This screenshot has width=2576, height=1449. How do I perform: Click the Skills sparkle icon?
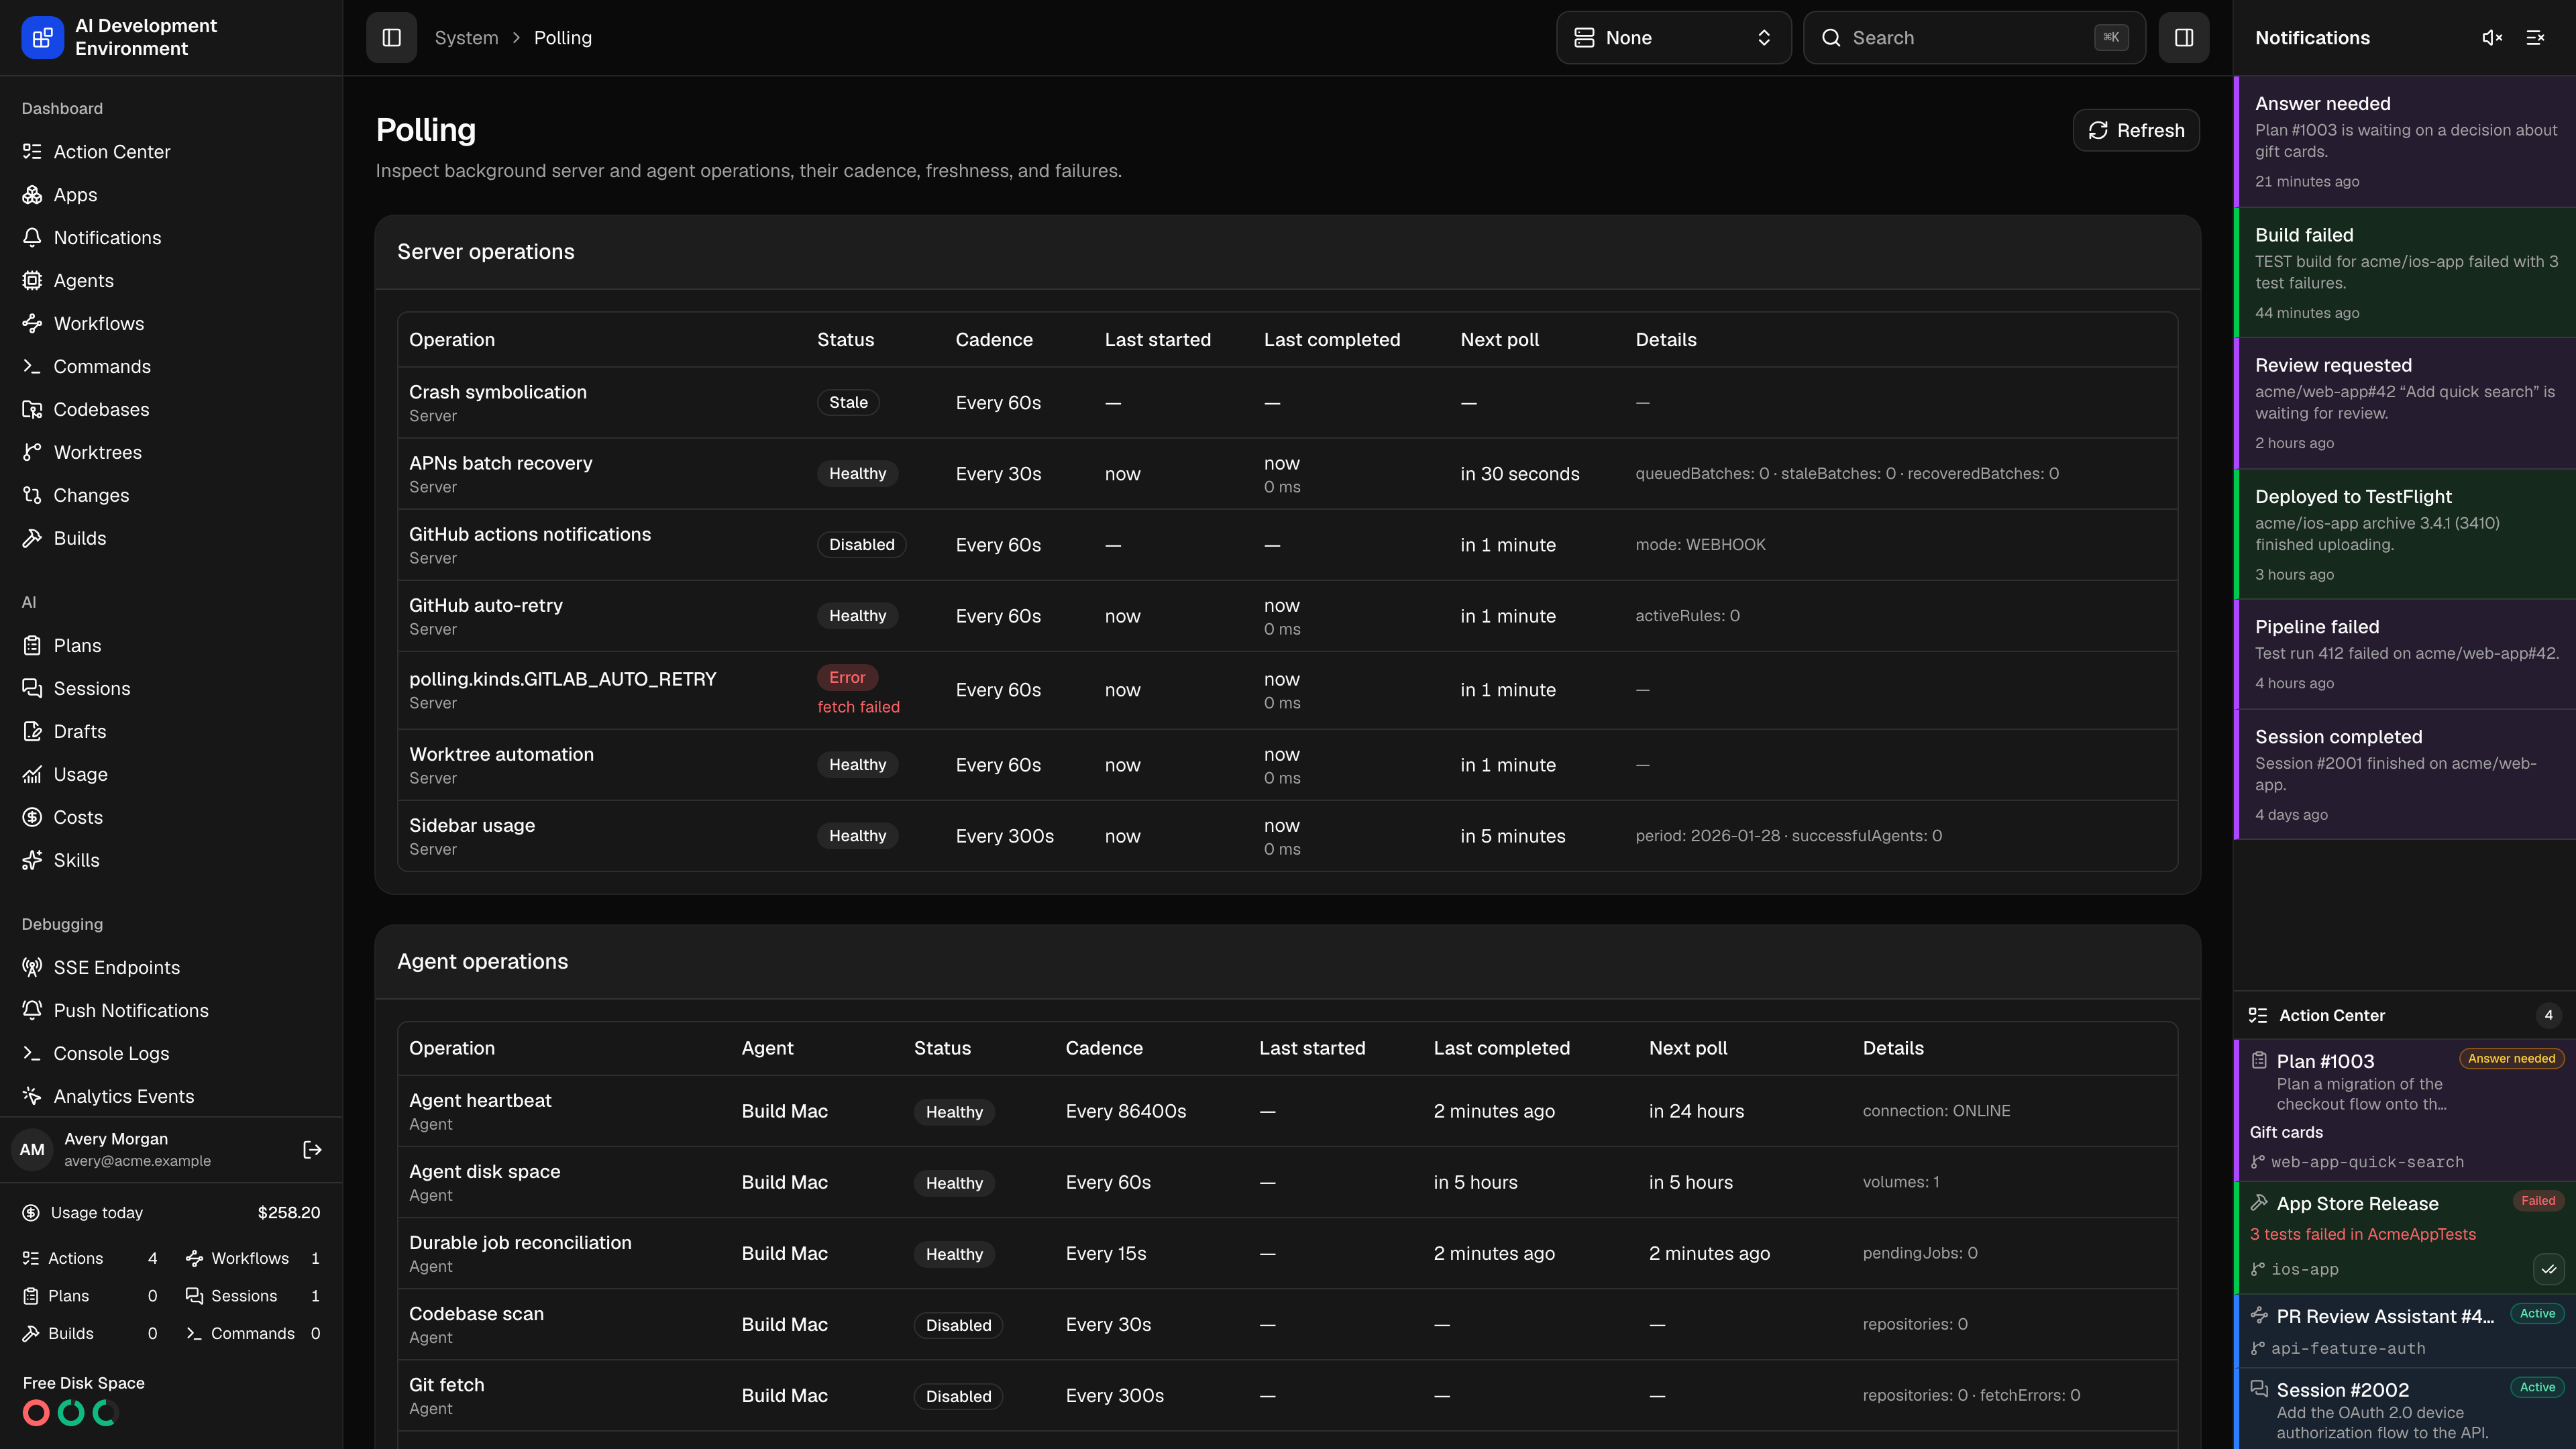point(32,861)
